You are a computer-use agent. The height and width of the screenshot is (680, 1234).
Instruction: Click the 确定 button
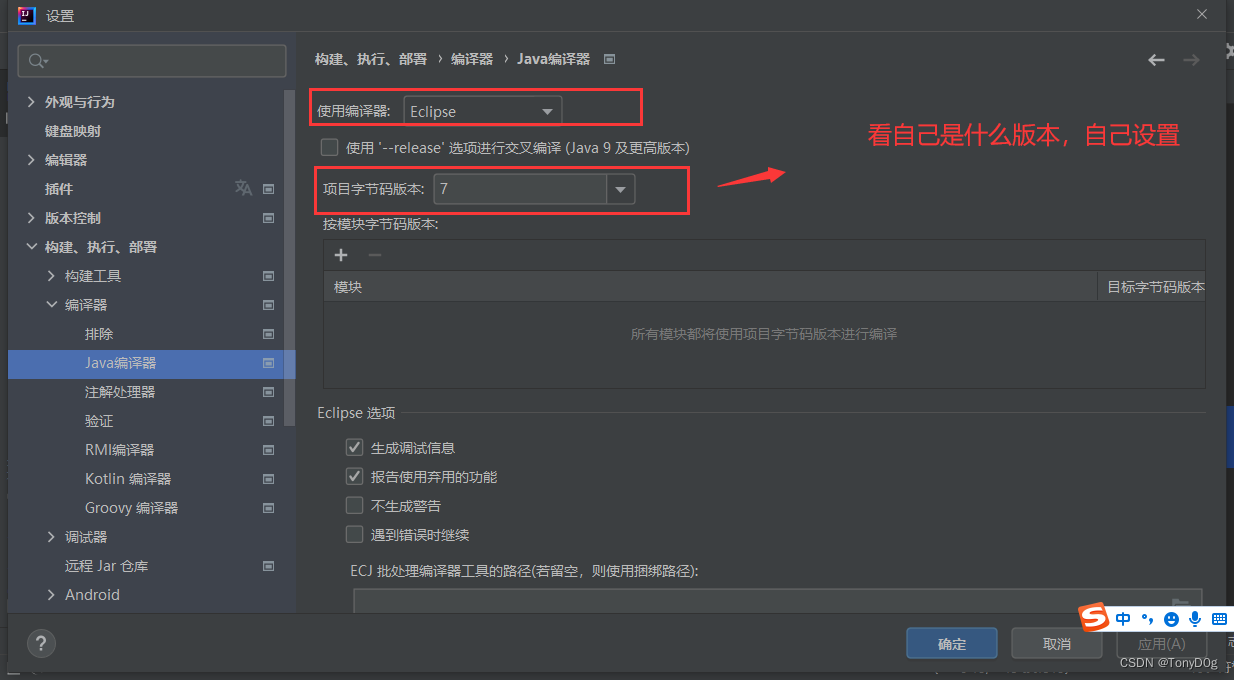tap(952, 644)
